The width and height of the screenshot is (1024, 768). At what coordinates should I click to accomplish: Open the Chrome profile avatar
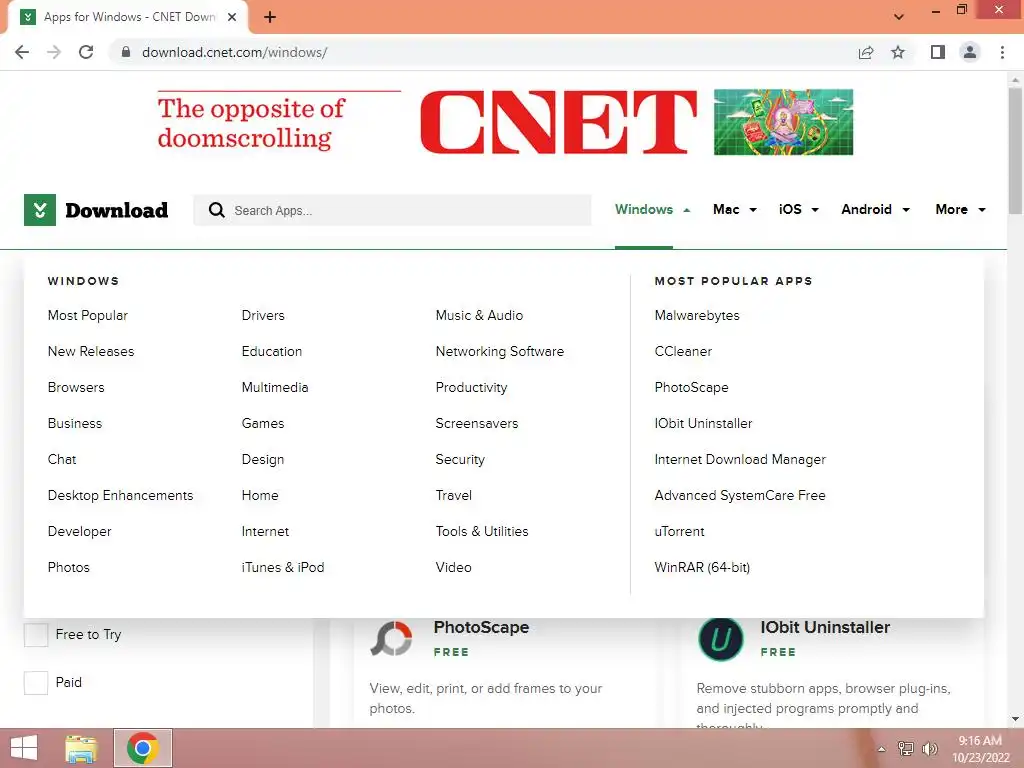[970, 52]
